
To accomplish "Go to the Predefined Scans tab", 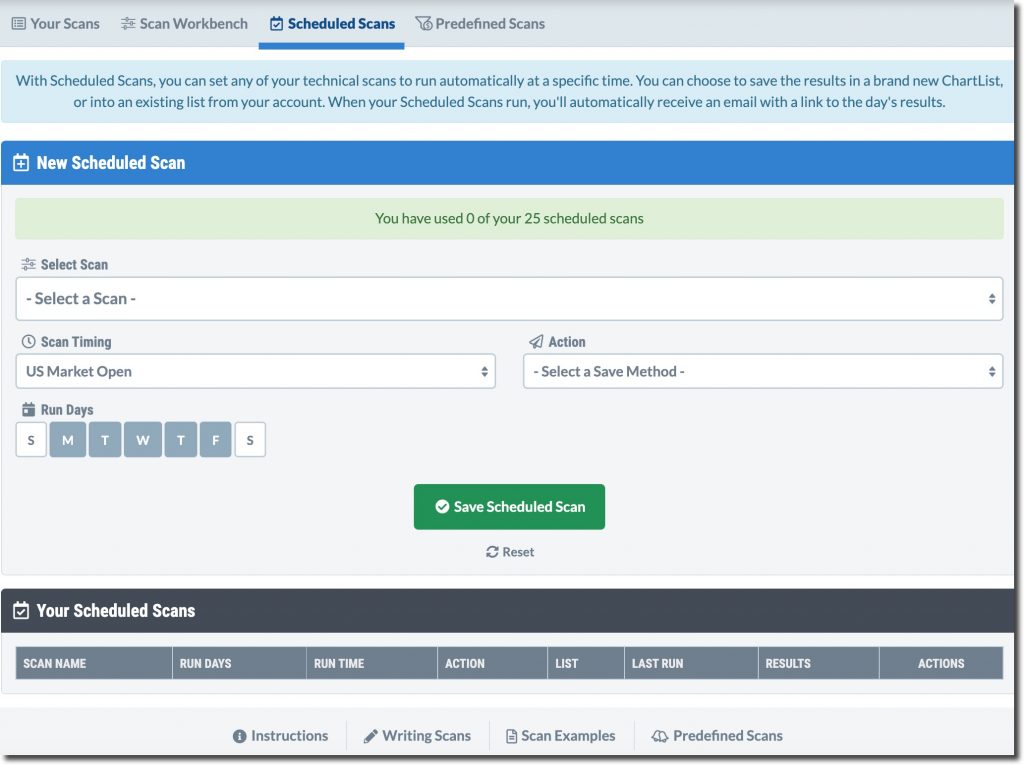I will pos(480,24).
